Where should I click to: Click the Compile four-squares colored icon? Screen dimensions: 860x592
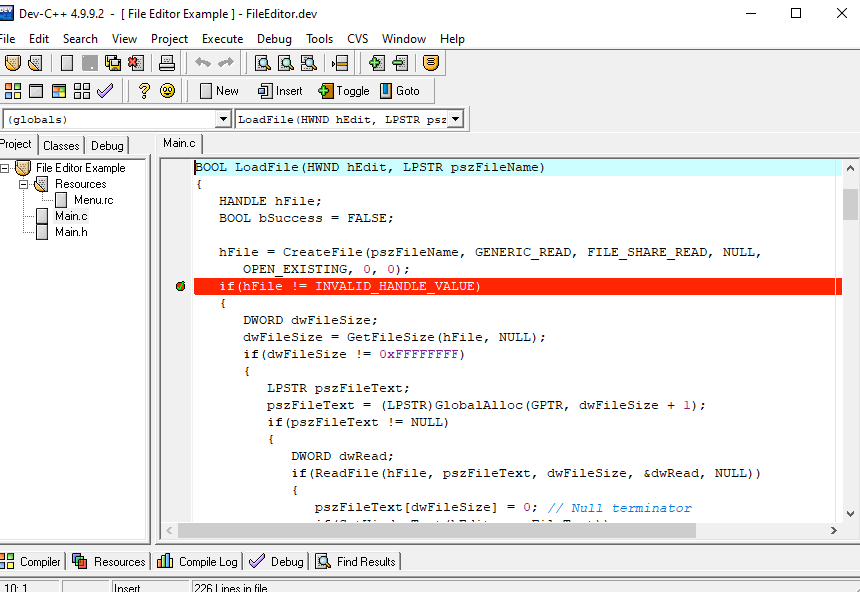[x=12, y=91]
